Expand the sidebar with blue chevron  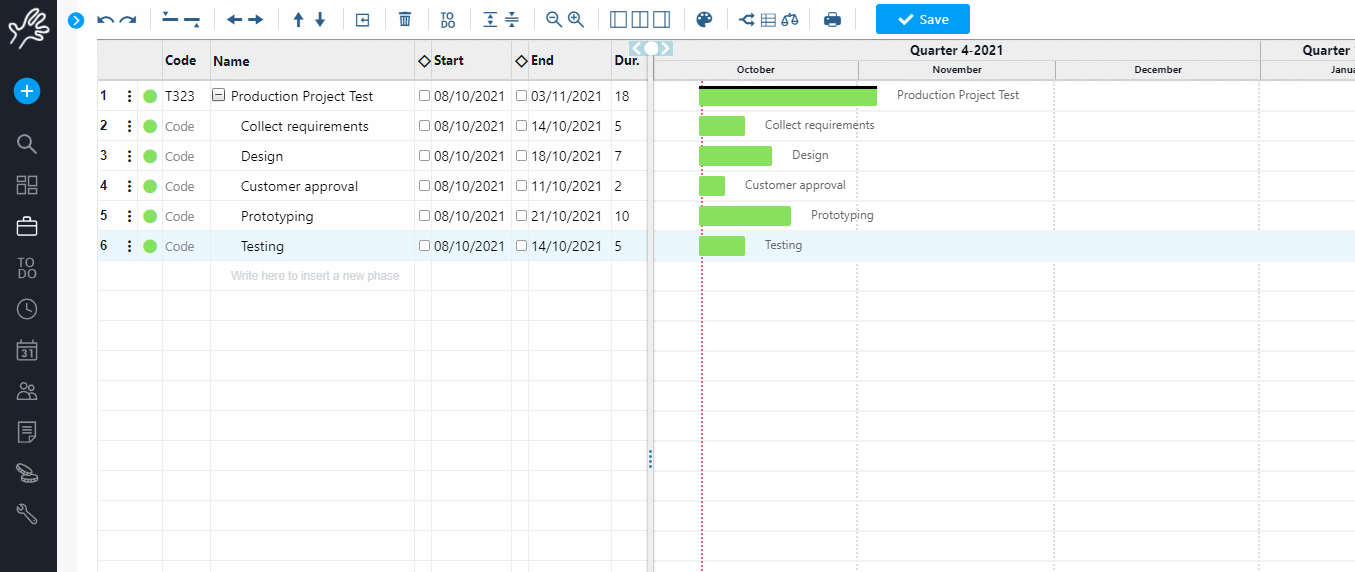[x=75, y=19]
